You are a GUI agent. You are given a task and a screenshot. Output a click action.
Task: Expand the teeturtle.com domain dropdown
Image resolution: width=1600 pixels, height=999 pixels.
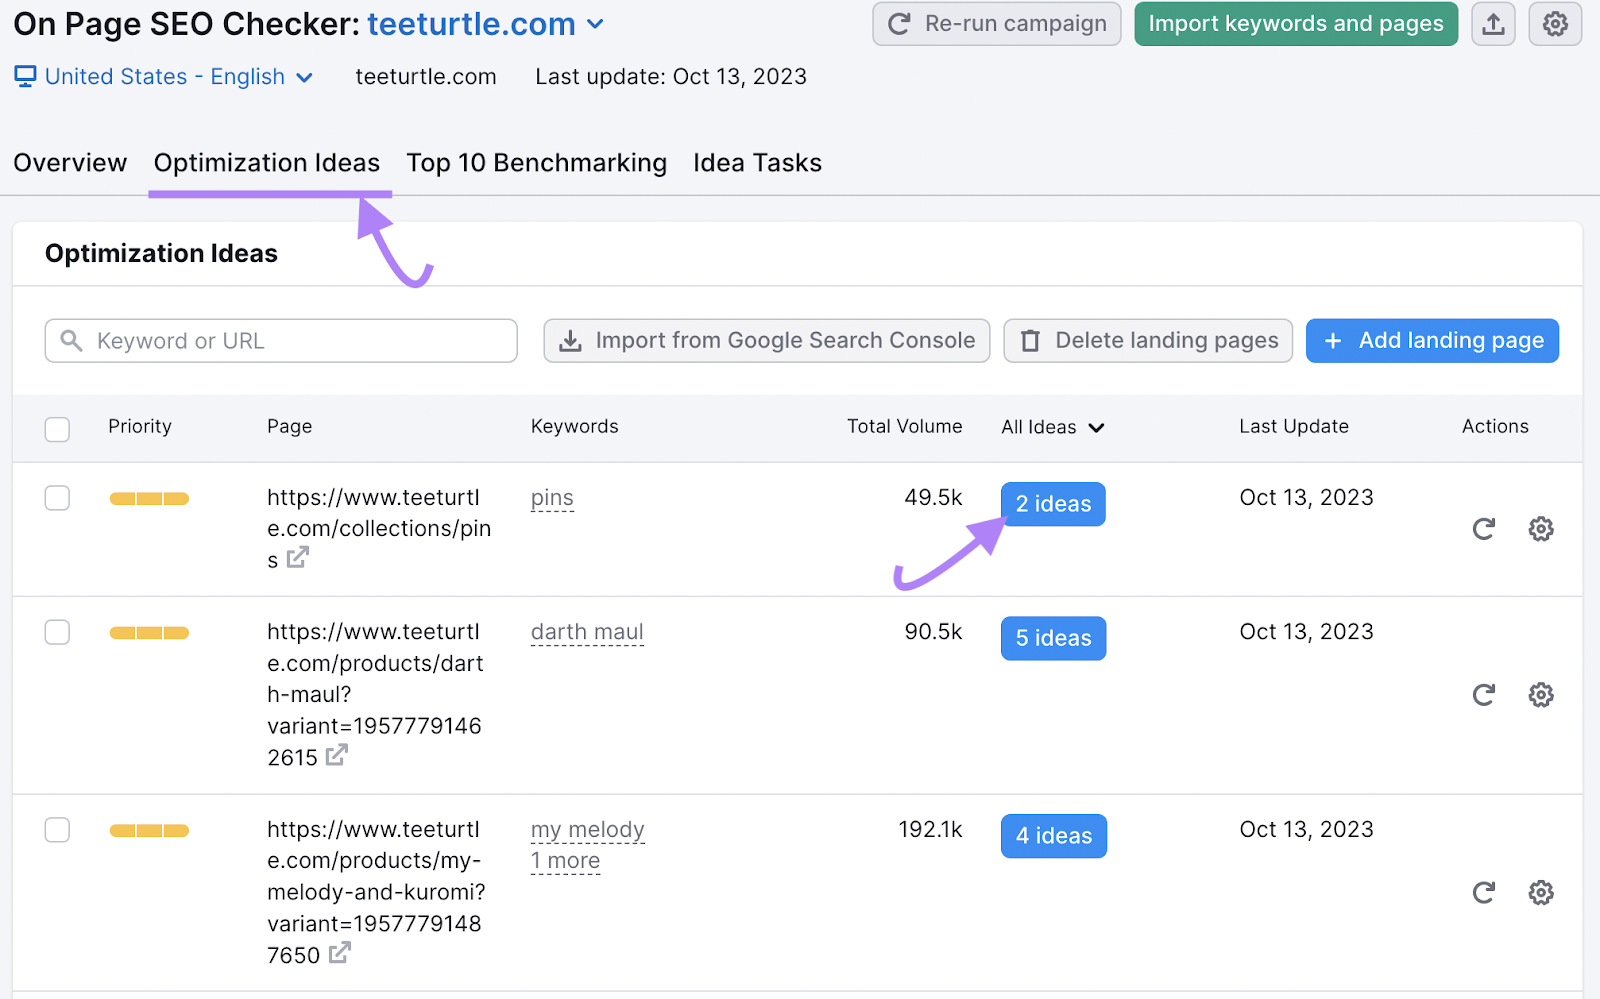(x=596, y=24)
